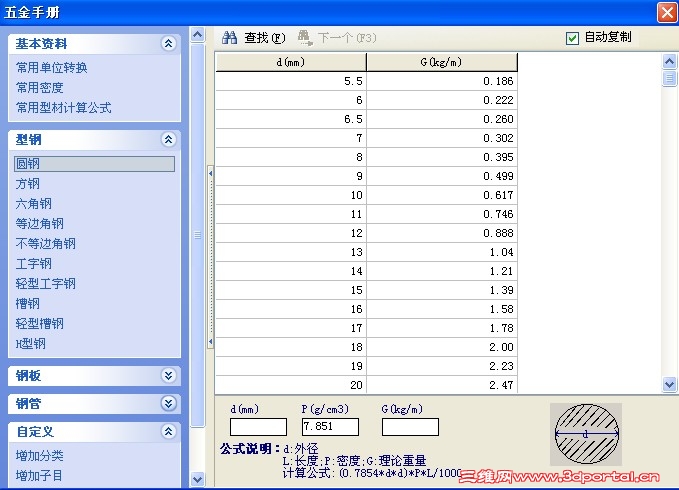Click the G(kg/m) result field

point(410,427)
